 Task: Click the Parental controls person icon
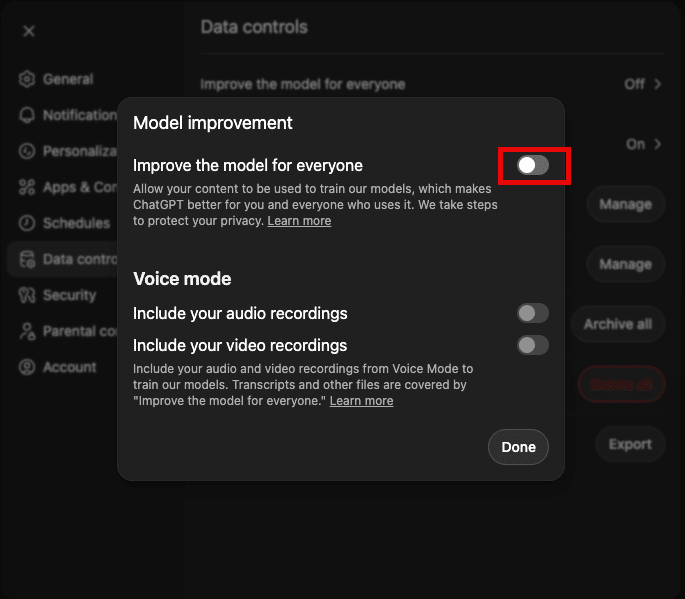point(27,331)
